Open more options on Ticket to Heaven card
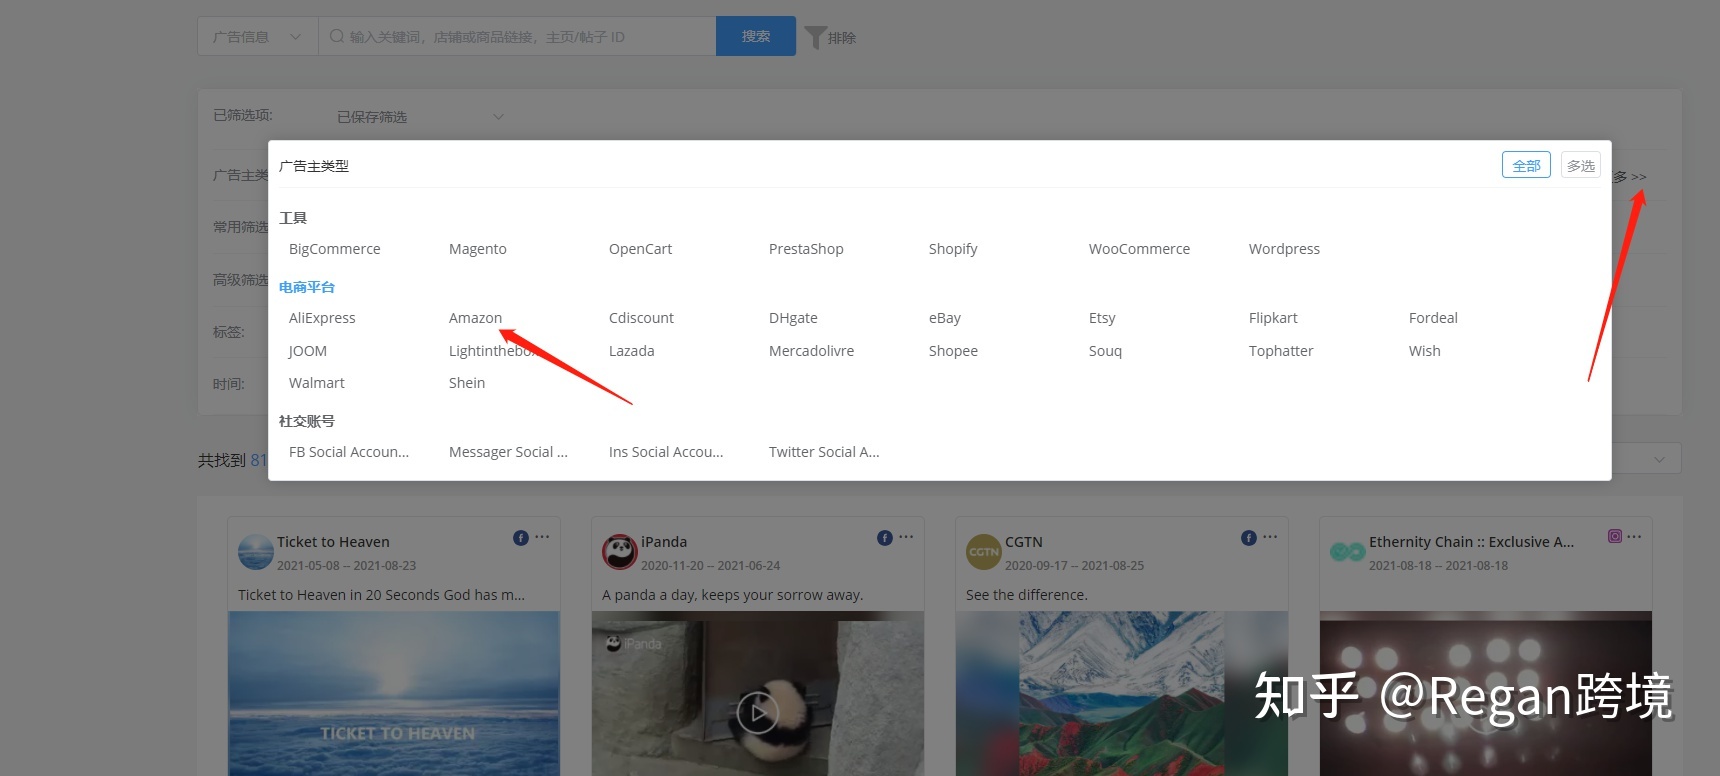Image resolution: width=1720 pixels, height=776 pixels. click(x=542, y=537)
